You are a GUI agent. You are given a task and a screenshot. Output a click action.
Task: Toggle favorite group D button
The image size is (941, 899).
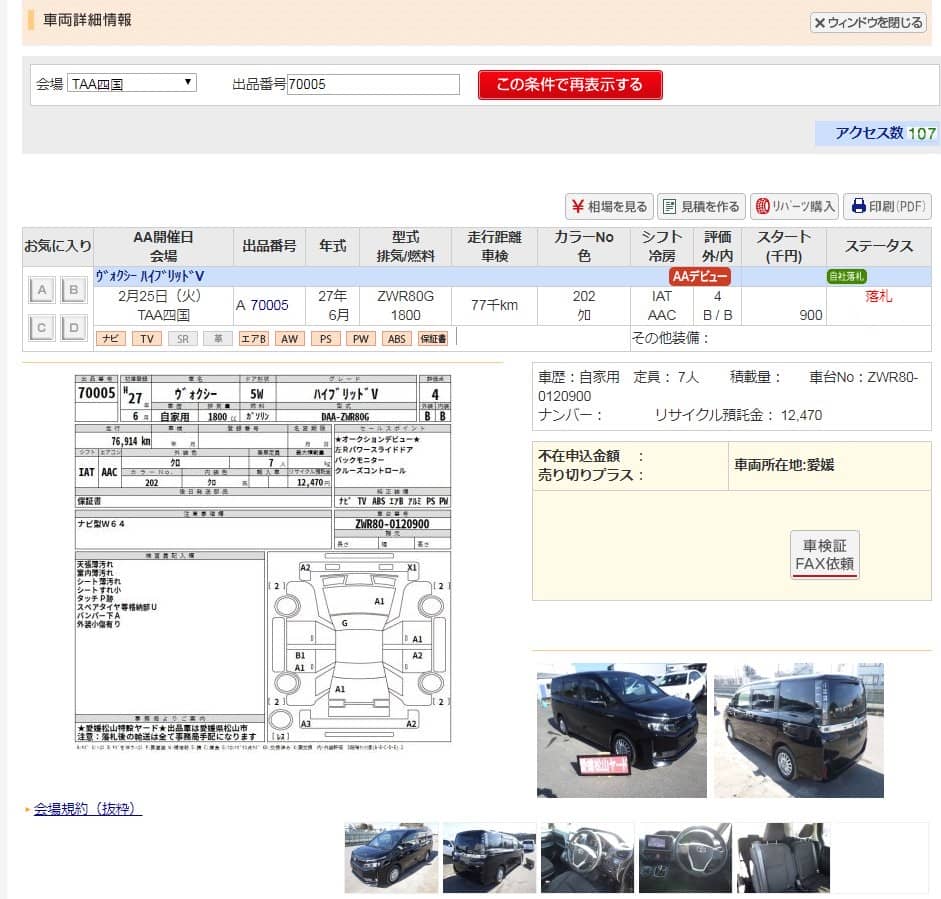coord(73,326)
